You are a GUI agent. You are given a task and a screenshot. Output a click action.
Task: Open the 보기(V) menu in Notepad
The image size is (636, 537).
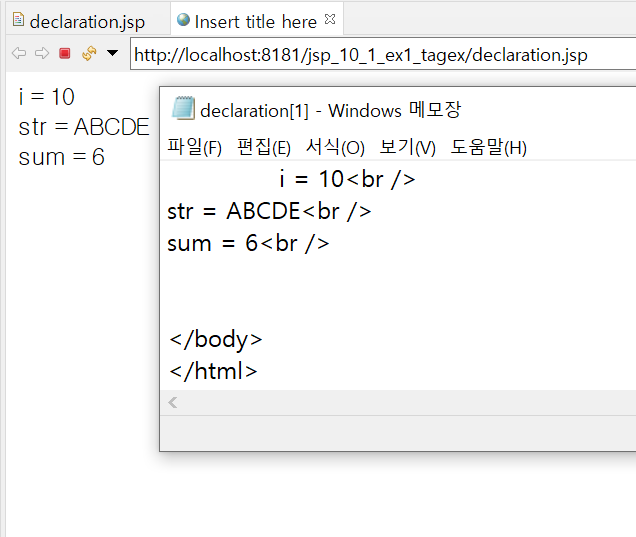407,147
